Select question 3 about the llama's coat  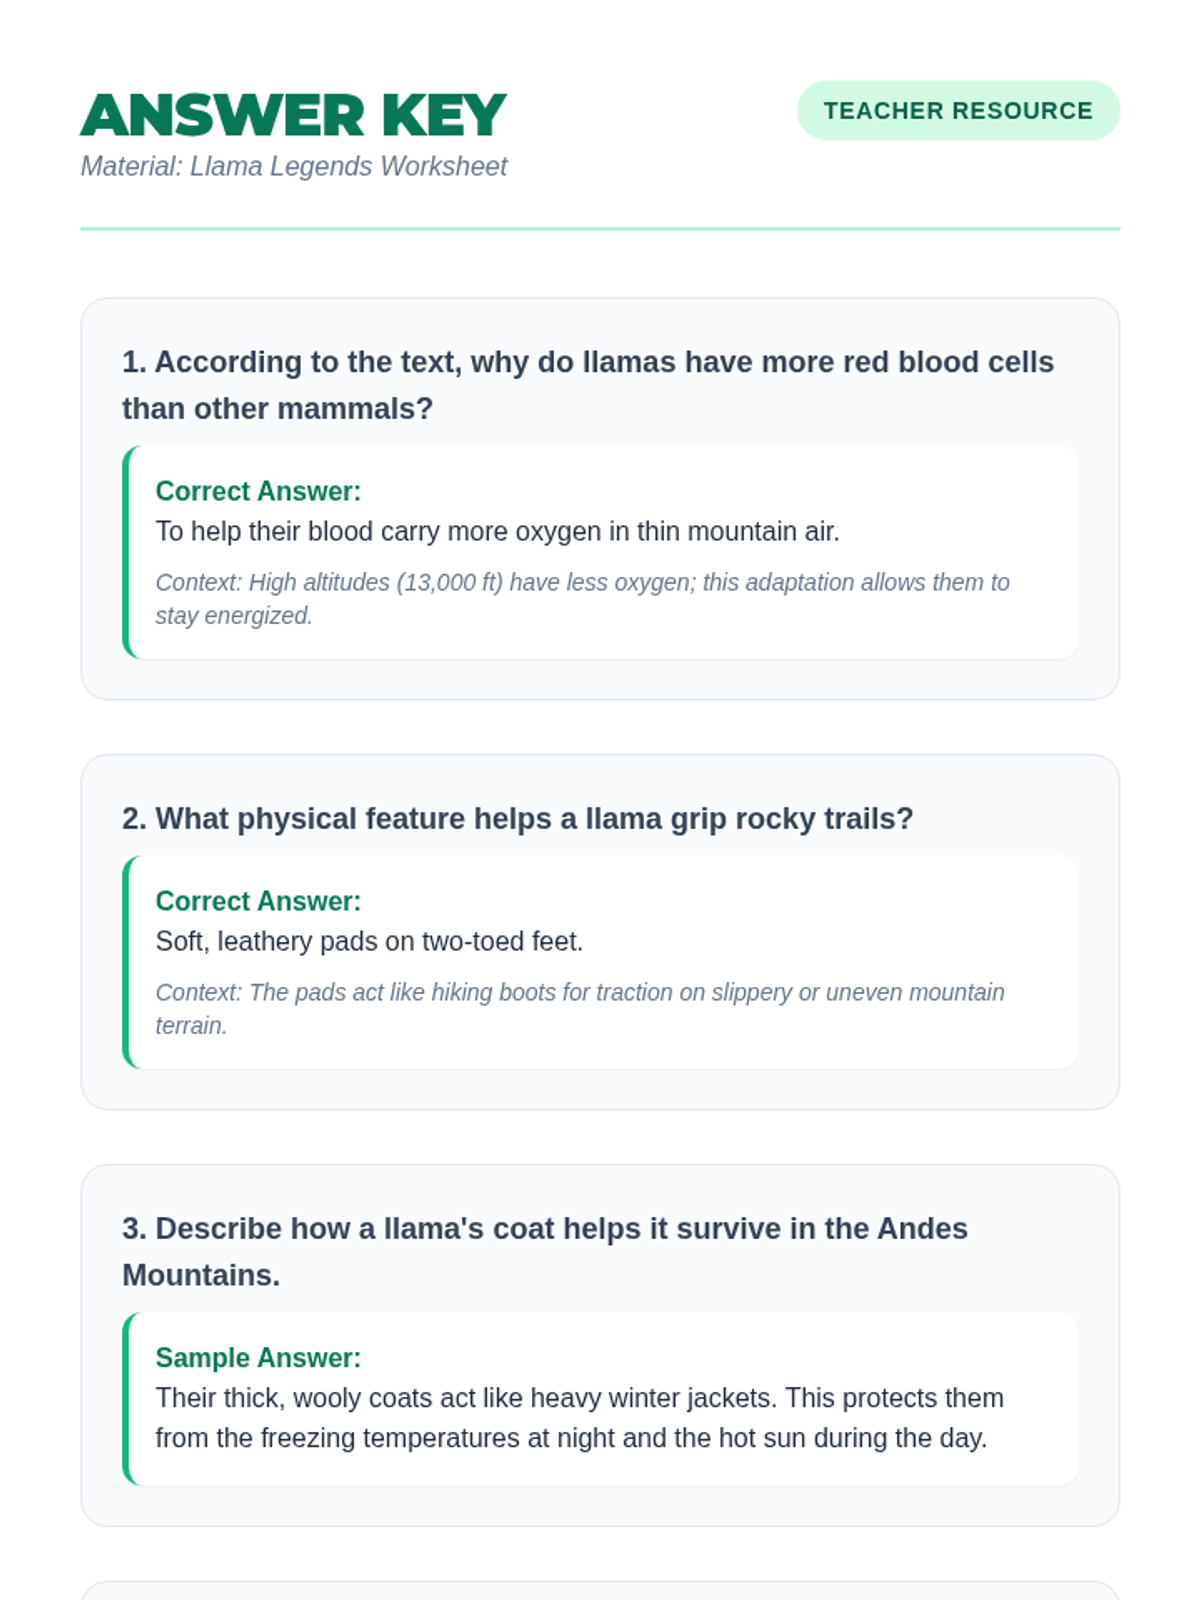point(544,1251)
